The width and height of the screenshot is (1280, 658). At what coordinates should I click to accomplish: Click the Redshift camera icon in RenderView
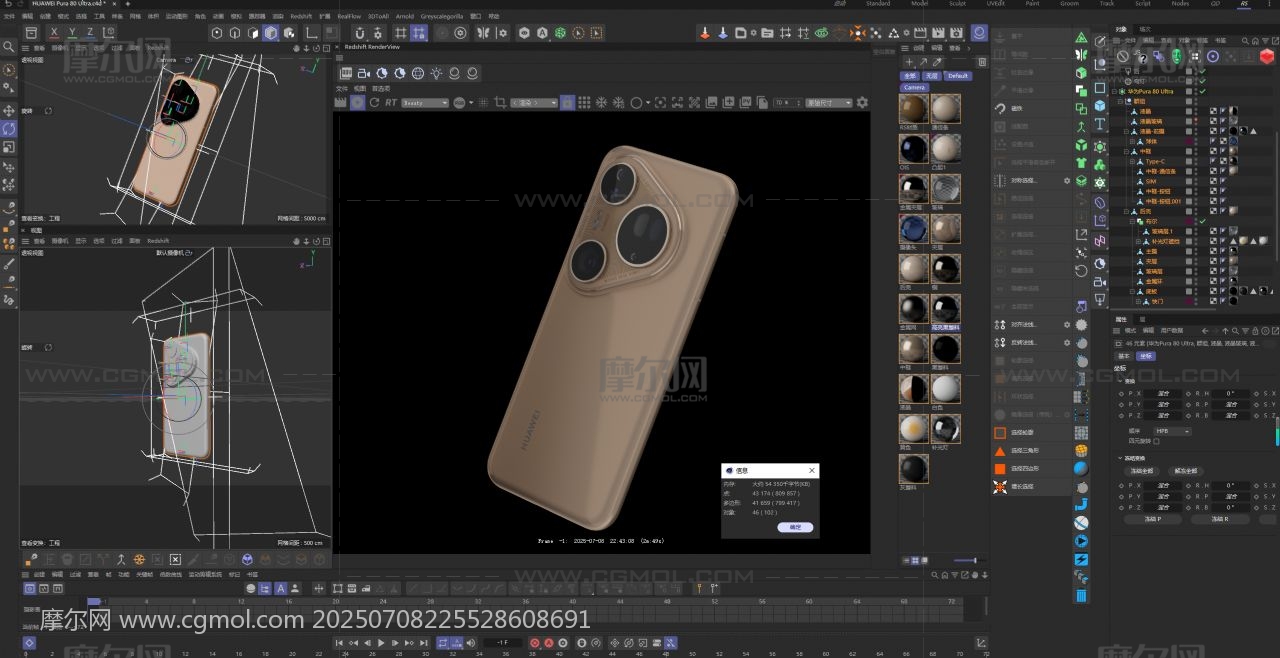pos(364,73)
